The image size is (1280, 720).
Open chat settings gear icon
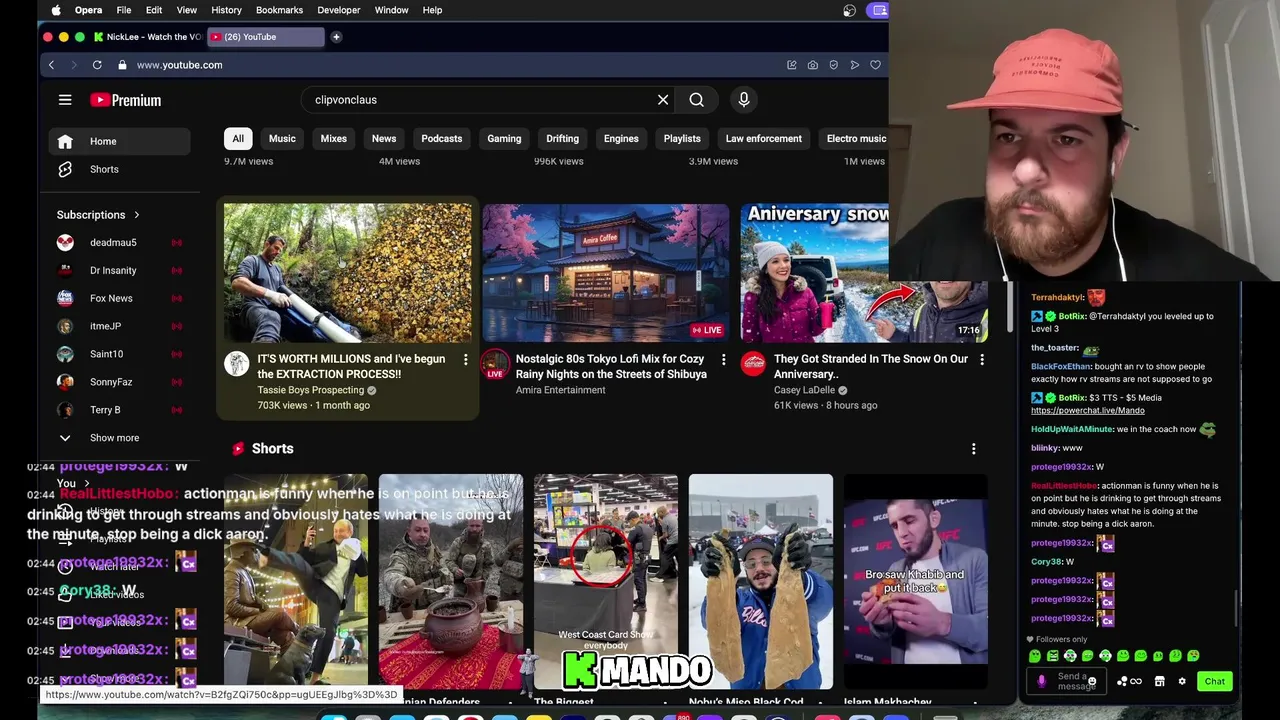coord(1182,682)
